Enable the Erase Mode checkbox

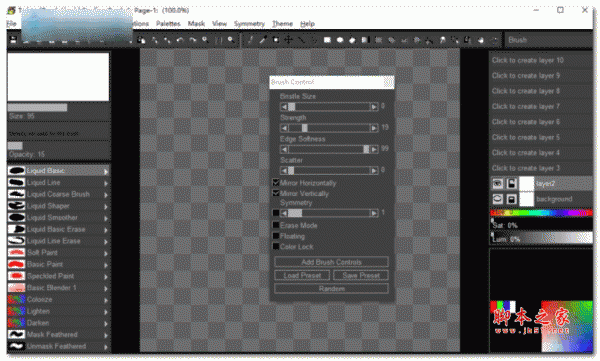(x=276, y=225)
